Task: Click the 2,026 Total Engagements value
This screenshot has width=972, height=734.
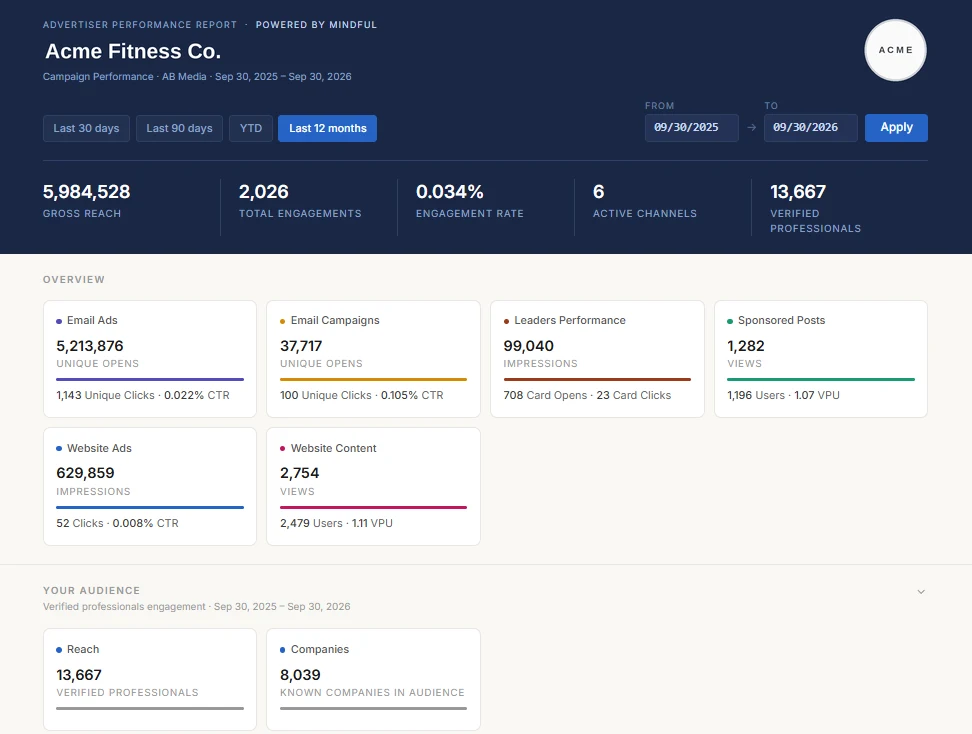Action: coord(263,192)
